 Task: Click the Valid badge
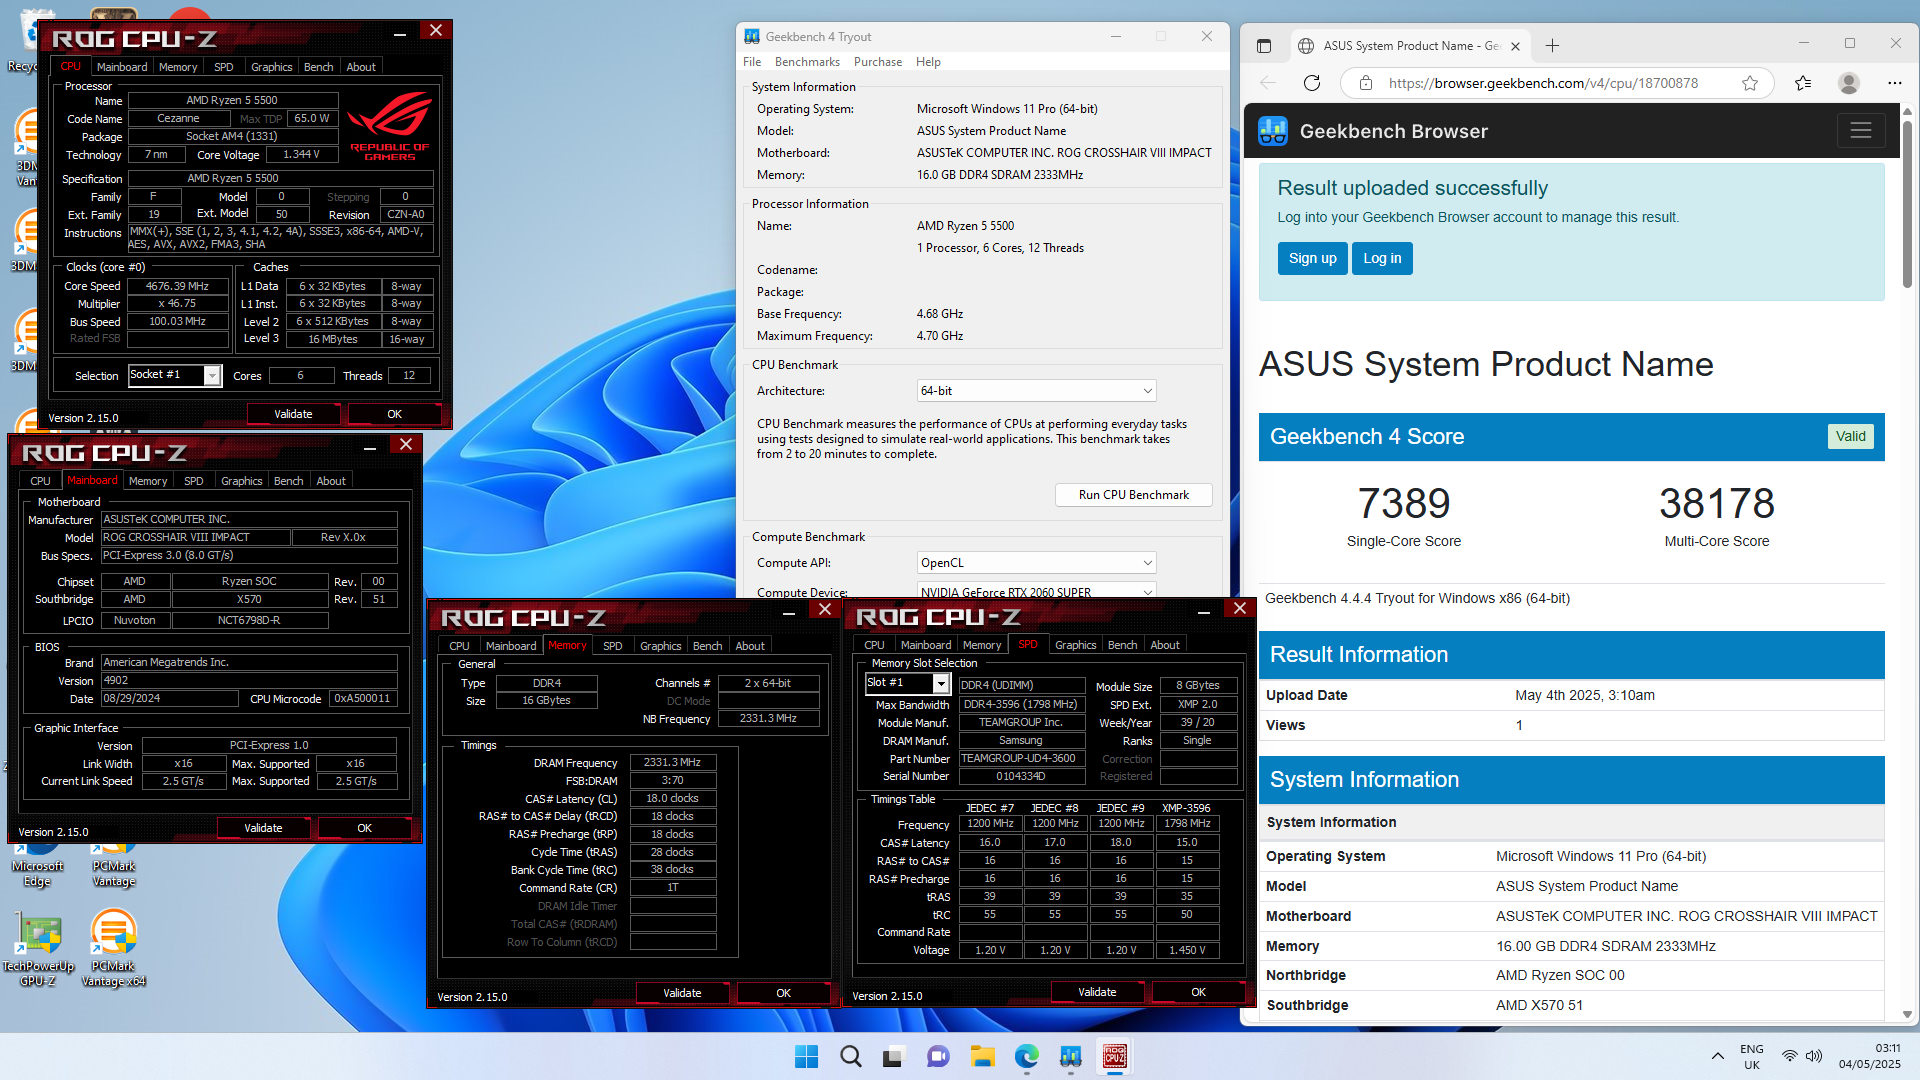pyautogui.click(x=1850, y=436)
